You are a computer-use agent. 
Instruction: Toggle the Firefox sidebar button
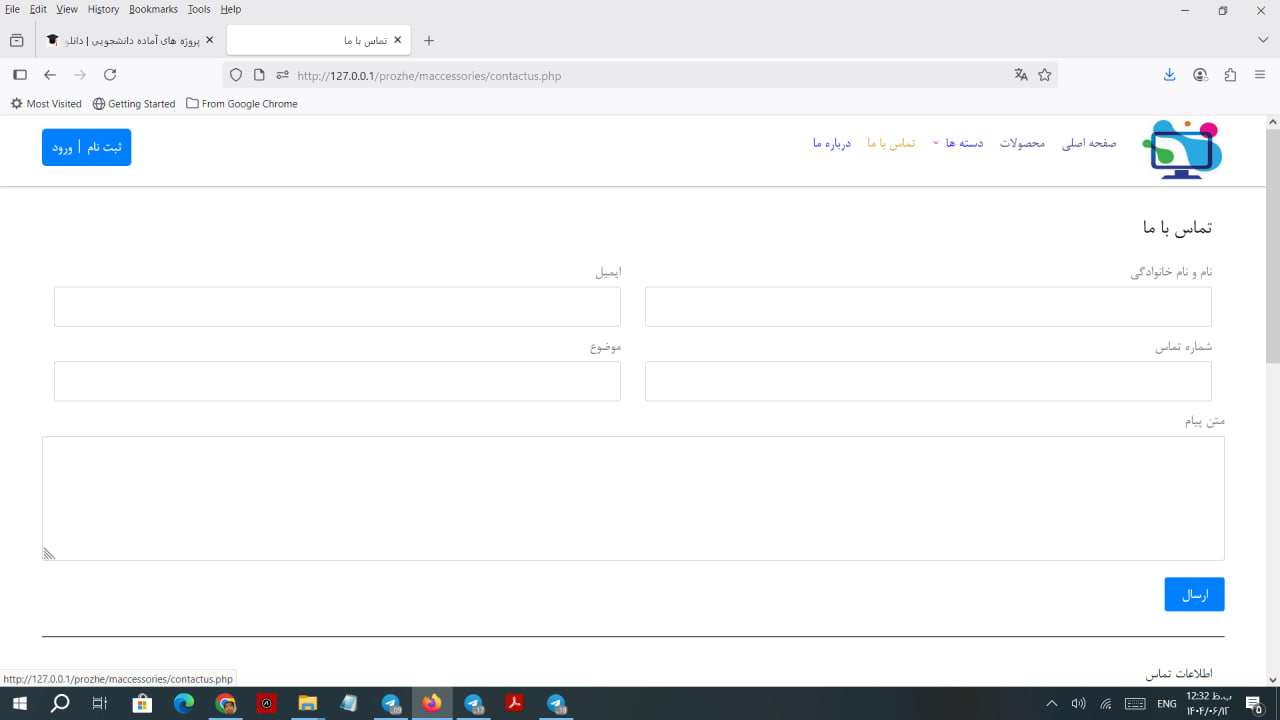(x=19, y=75)
